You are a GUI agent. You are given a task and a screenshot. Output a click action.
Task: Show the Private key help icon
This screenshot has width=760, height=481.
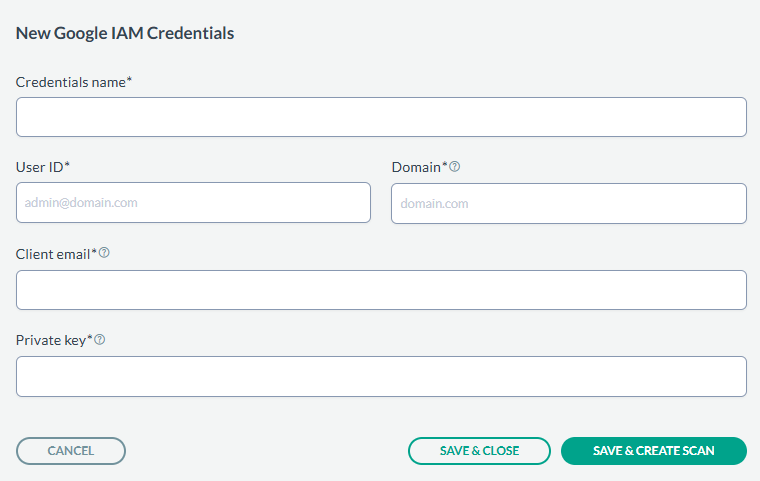pyautogui.click(x=100, y=340)
